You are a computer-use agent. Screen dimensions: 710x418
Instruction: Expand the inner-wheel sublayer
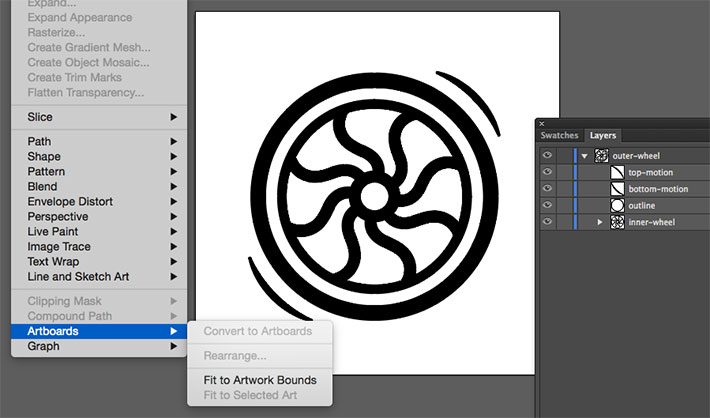pos(600,221)
